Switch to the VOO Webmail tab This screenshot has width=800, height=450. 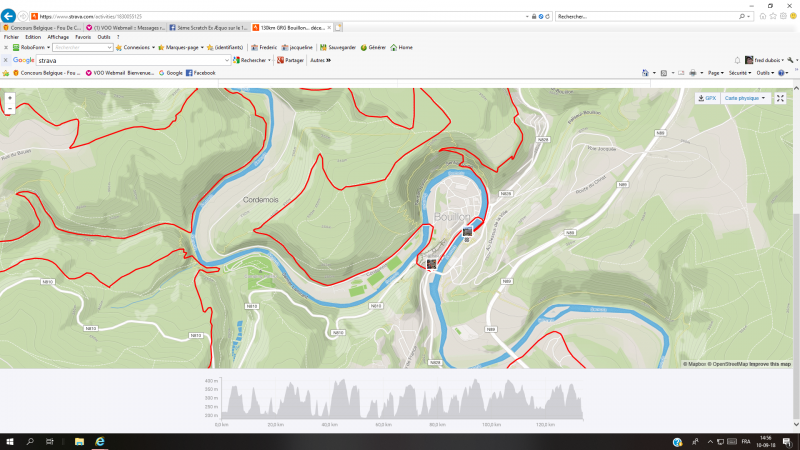pos(126,28)
